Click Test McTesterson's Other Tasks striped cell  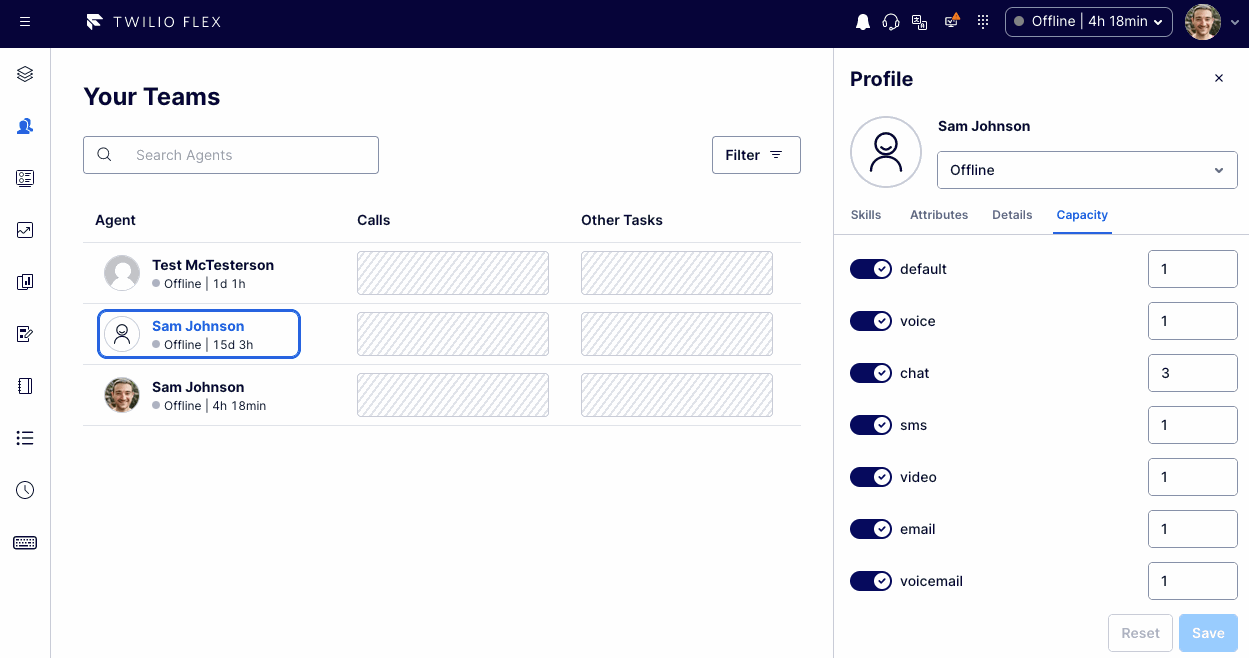pos(677,273)
